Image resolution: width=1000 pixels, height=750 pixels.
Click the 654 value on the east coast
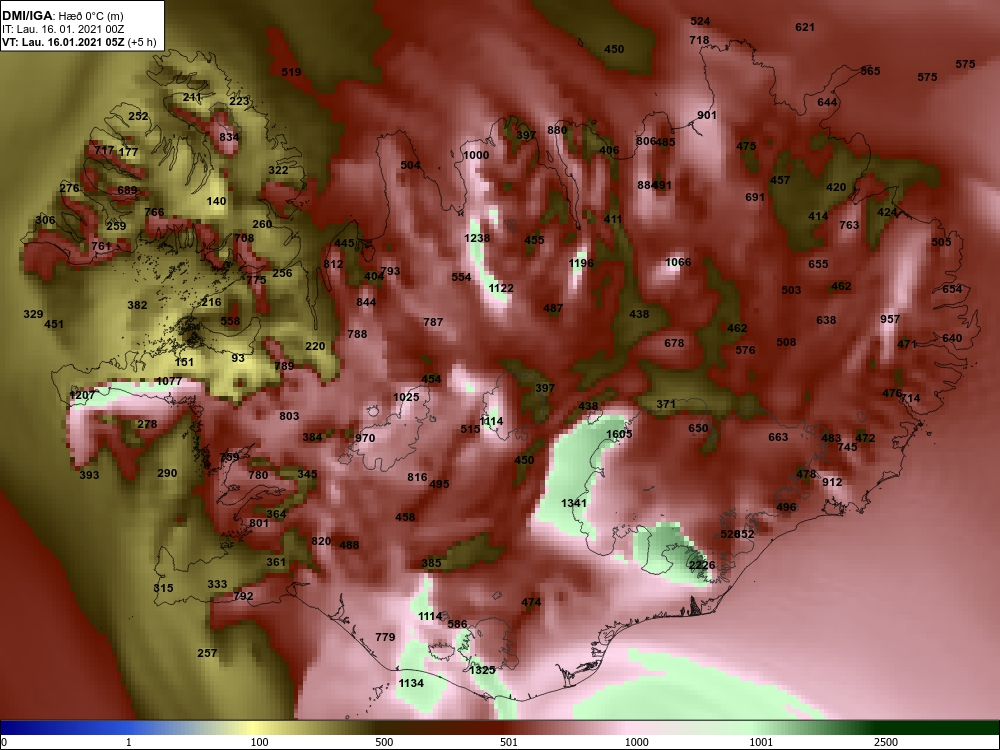coord(952,289)
